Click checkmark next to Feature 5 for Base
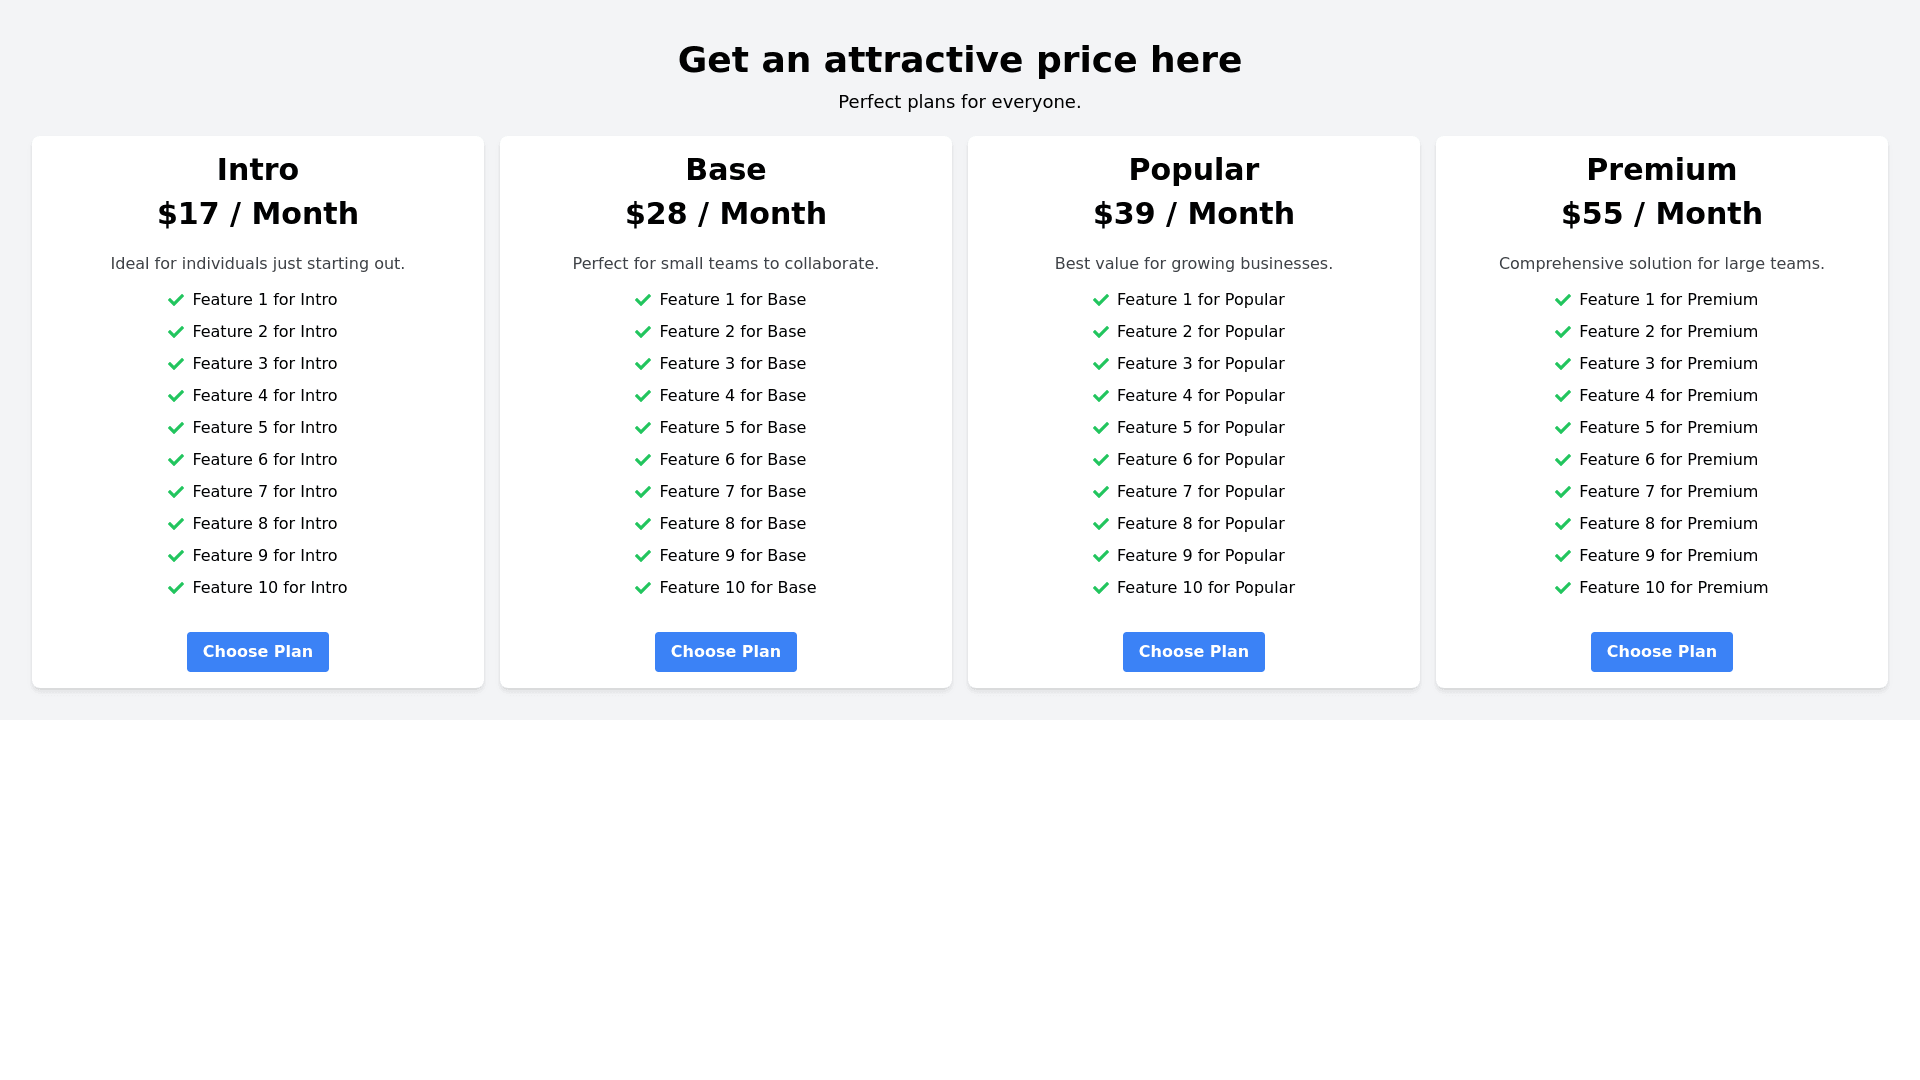 [643, 428]
